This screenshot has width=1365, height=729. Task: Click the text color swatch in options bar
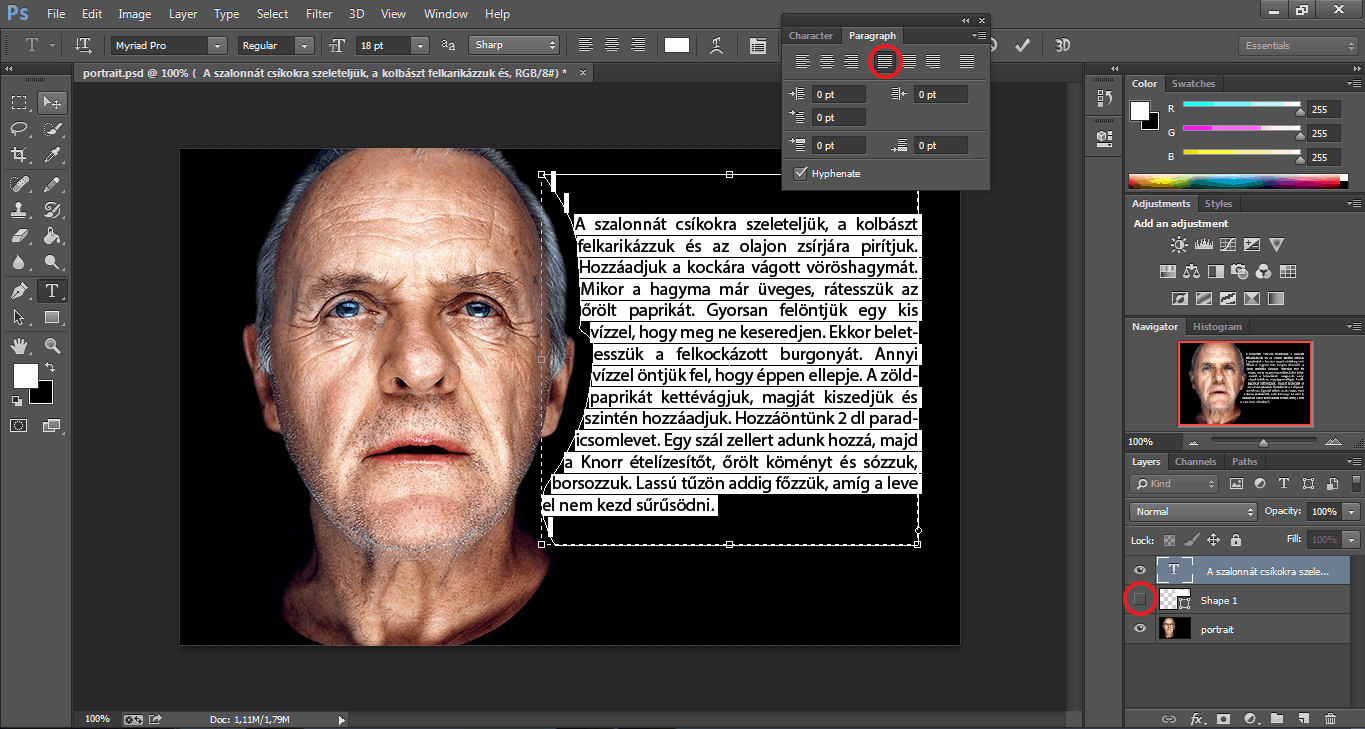677,45
